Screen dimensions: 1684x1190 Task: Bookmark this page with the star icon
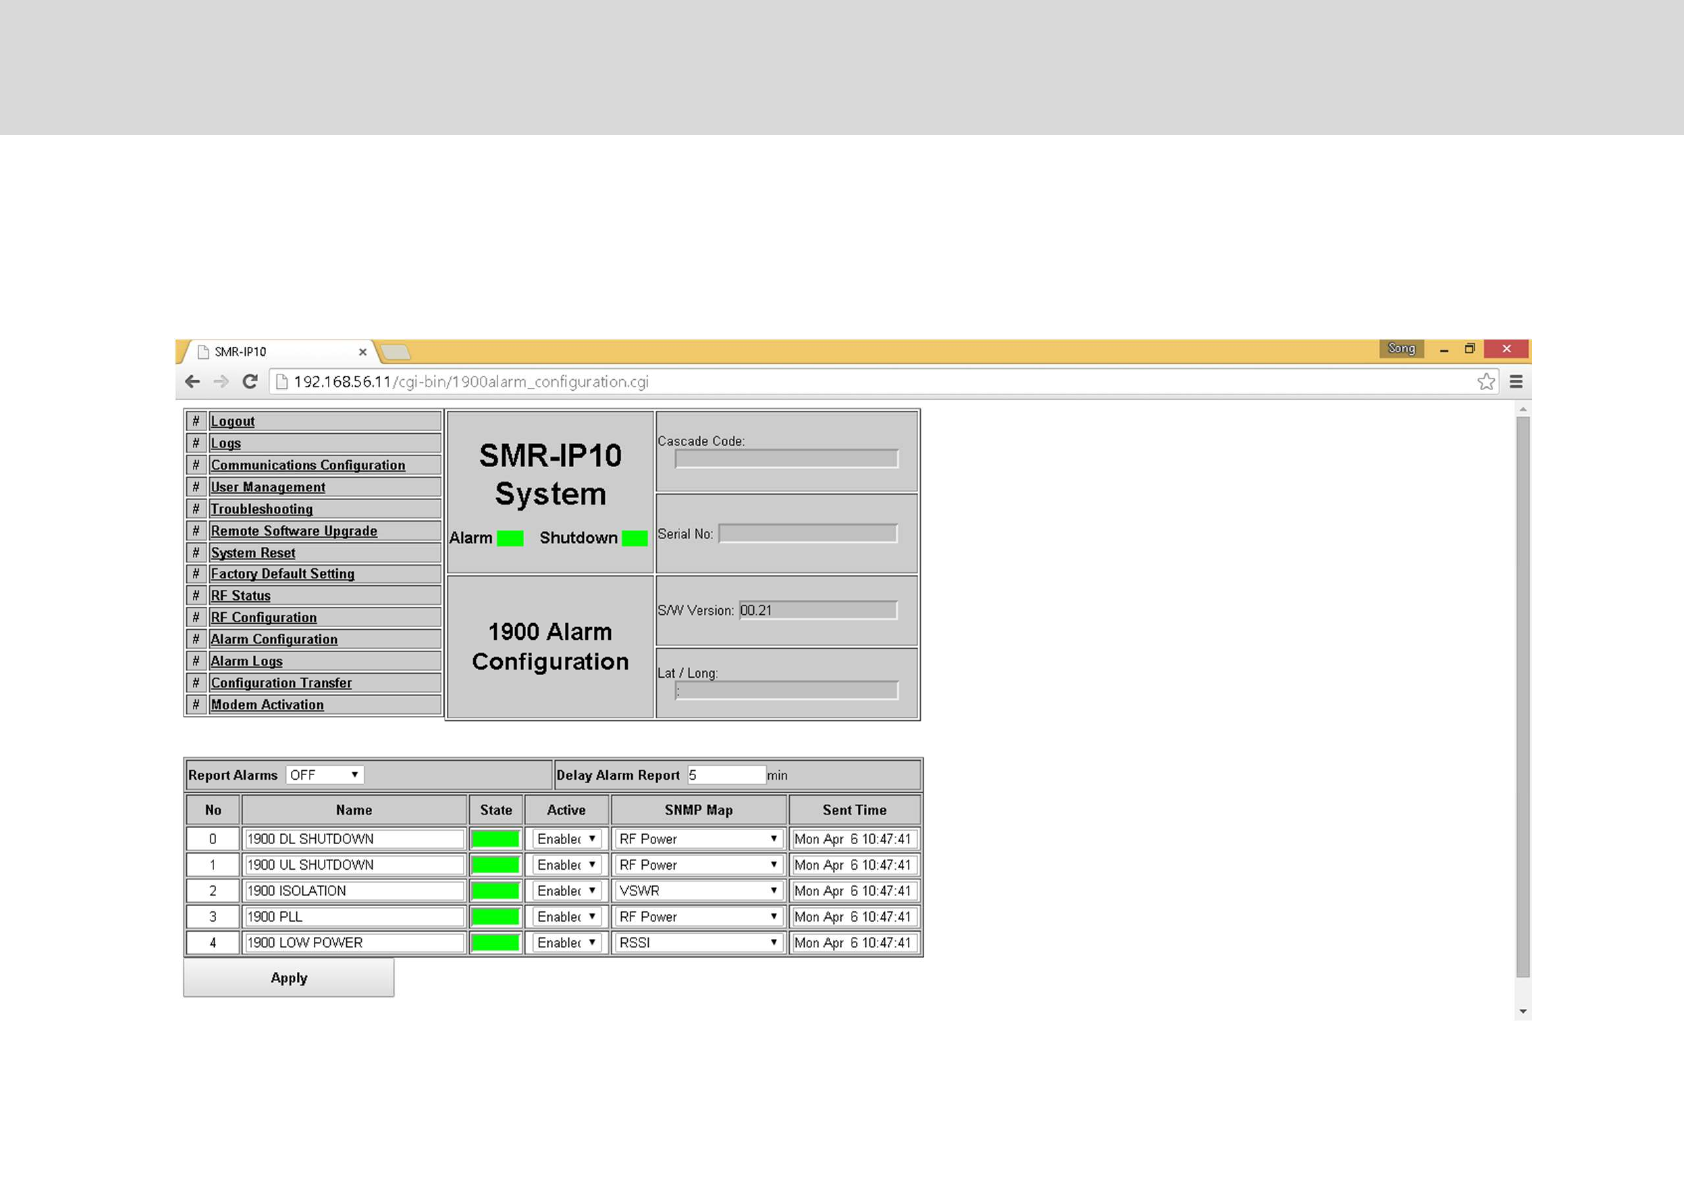pyautogui.click(x=1486, y=381)
